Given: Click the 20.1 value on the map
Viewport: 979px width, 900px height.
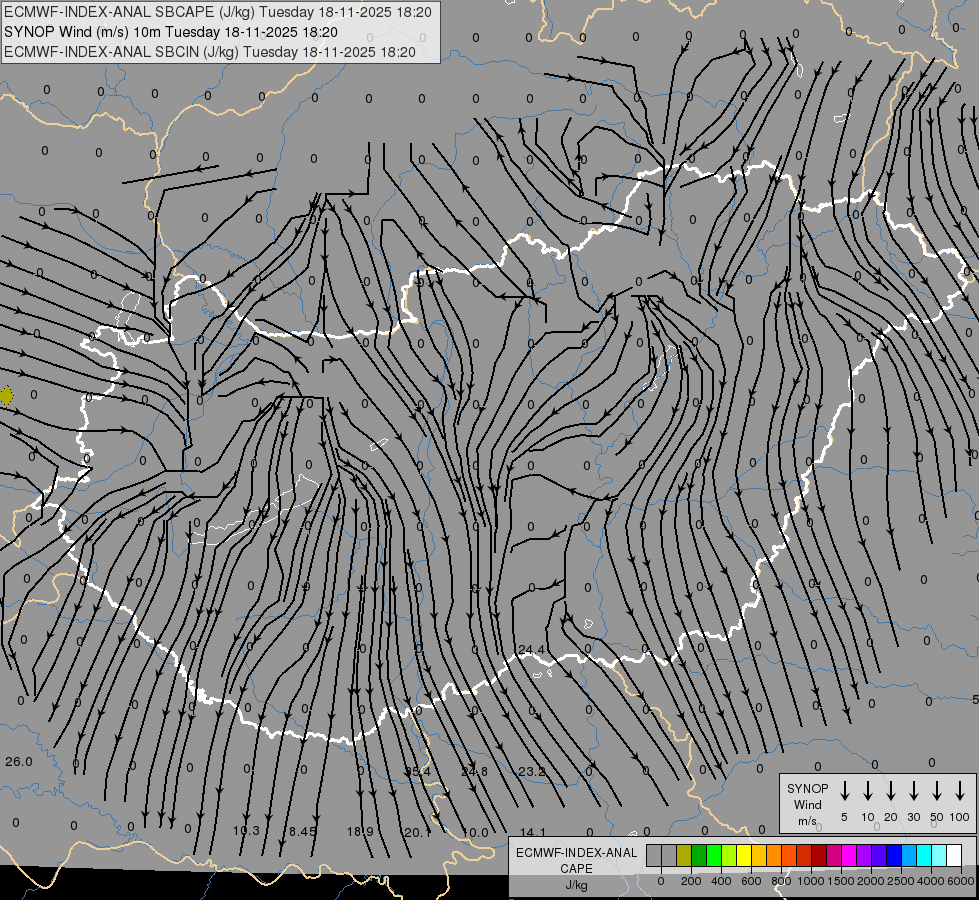Looking at the screenshot, I should [x=418, y=832].
